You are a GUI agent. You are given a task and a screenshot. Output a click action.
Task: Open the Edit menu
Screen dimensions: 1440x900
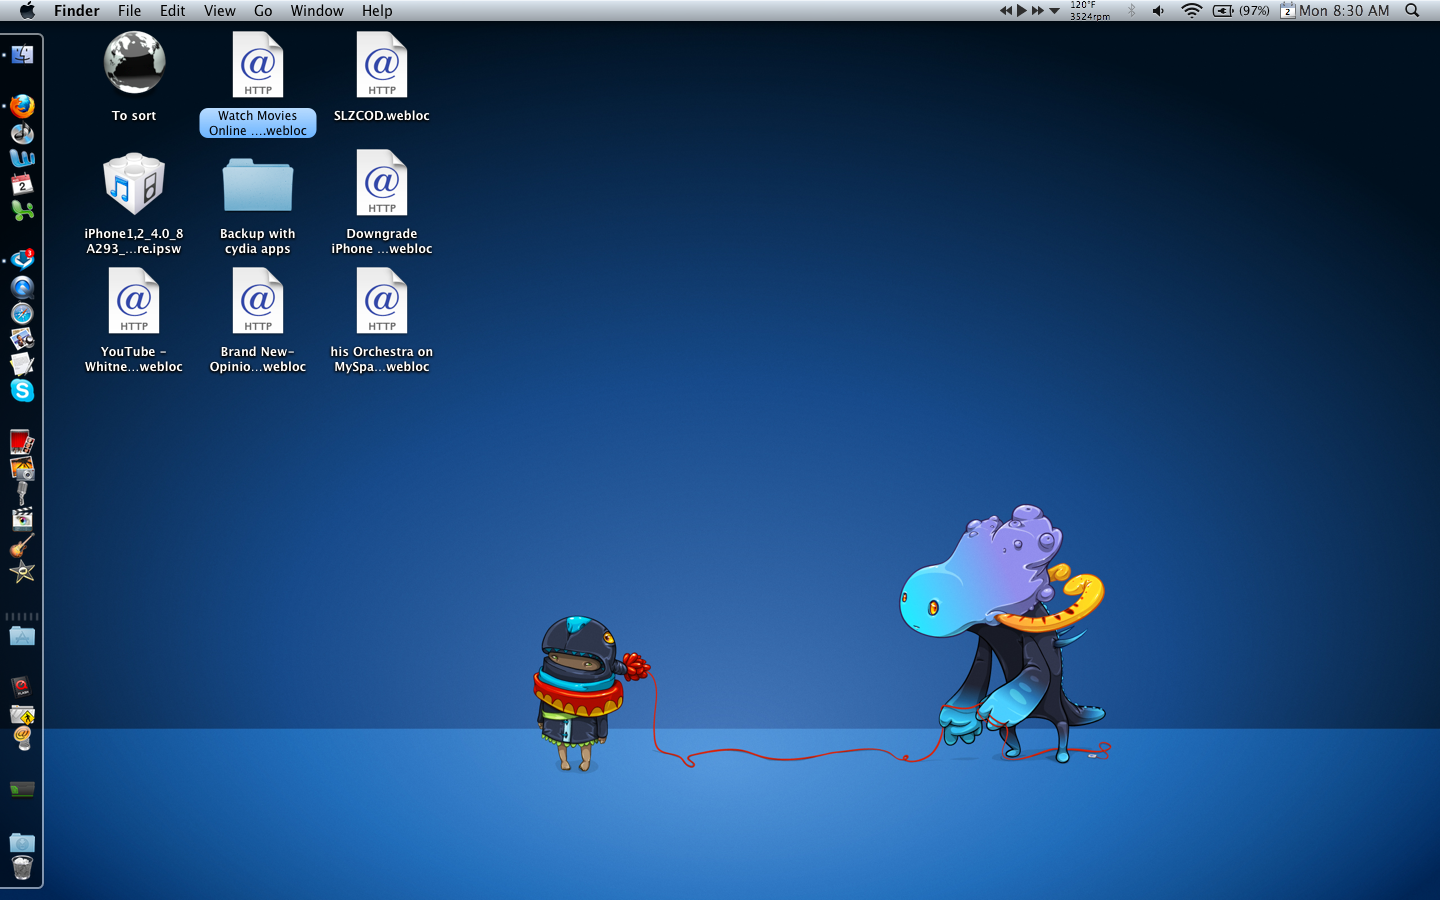point(172,10)
